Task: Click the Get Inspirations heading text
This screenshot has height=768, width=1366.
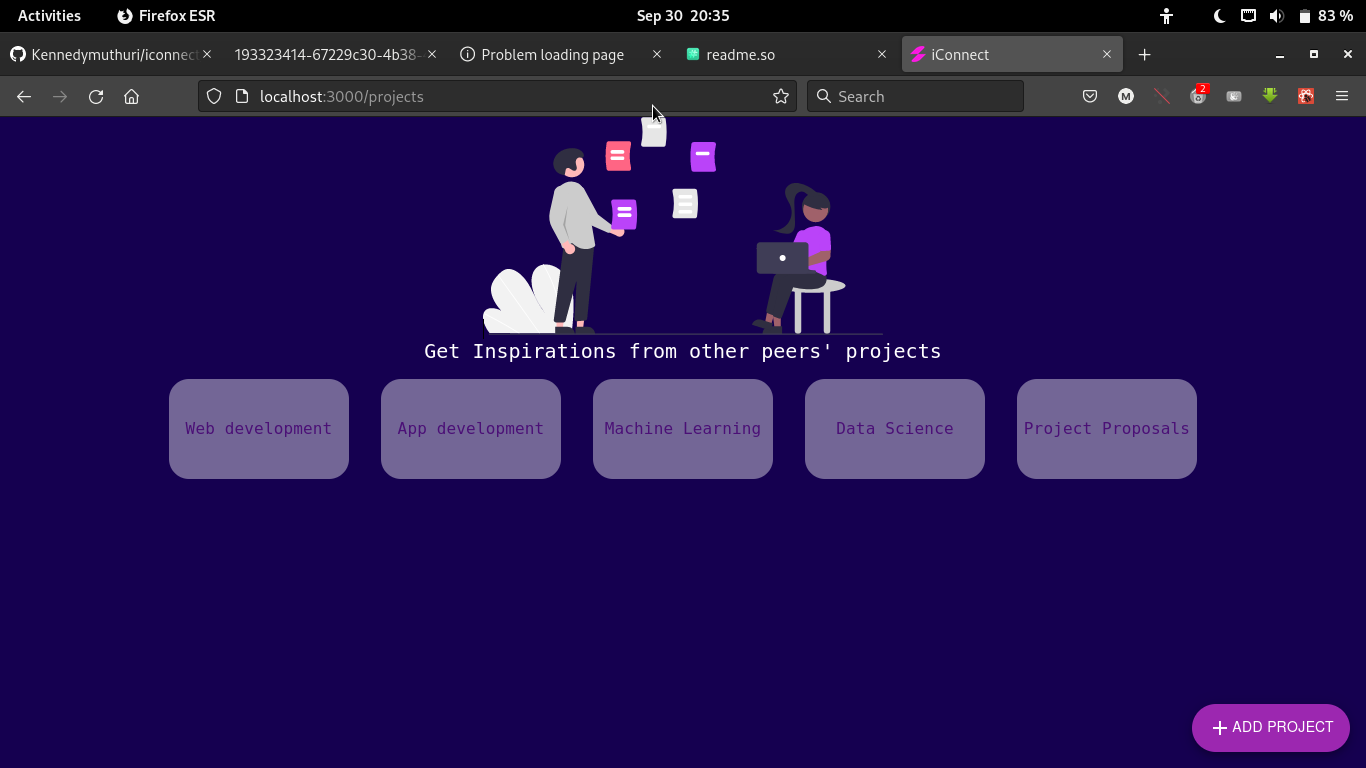Action: pyautogui.click(x=683, y=351)
